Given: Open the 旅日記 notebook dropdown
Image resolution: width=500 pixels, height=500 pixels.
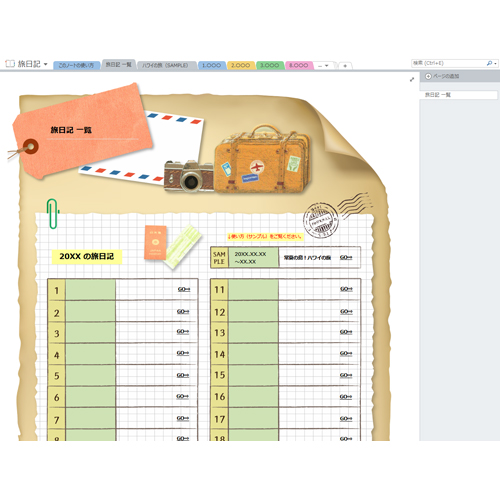Looking at the screenshot, I should click(x=46, y=64).
